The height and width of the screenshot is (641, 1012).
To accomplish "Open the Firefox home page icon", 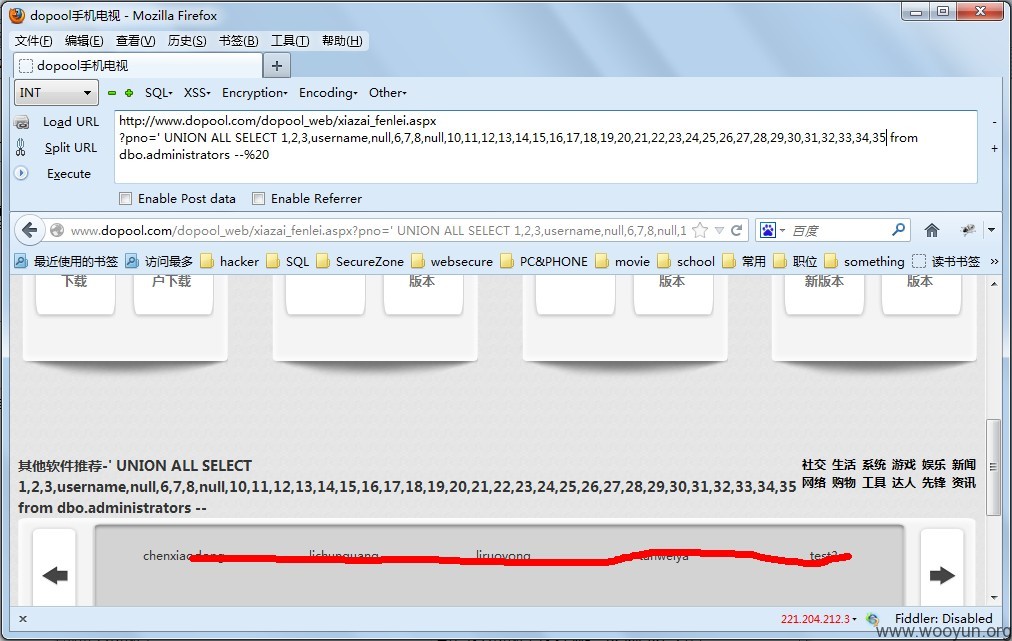I will 931,230.
